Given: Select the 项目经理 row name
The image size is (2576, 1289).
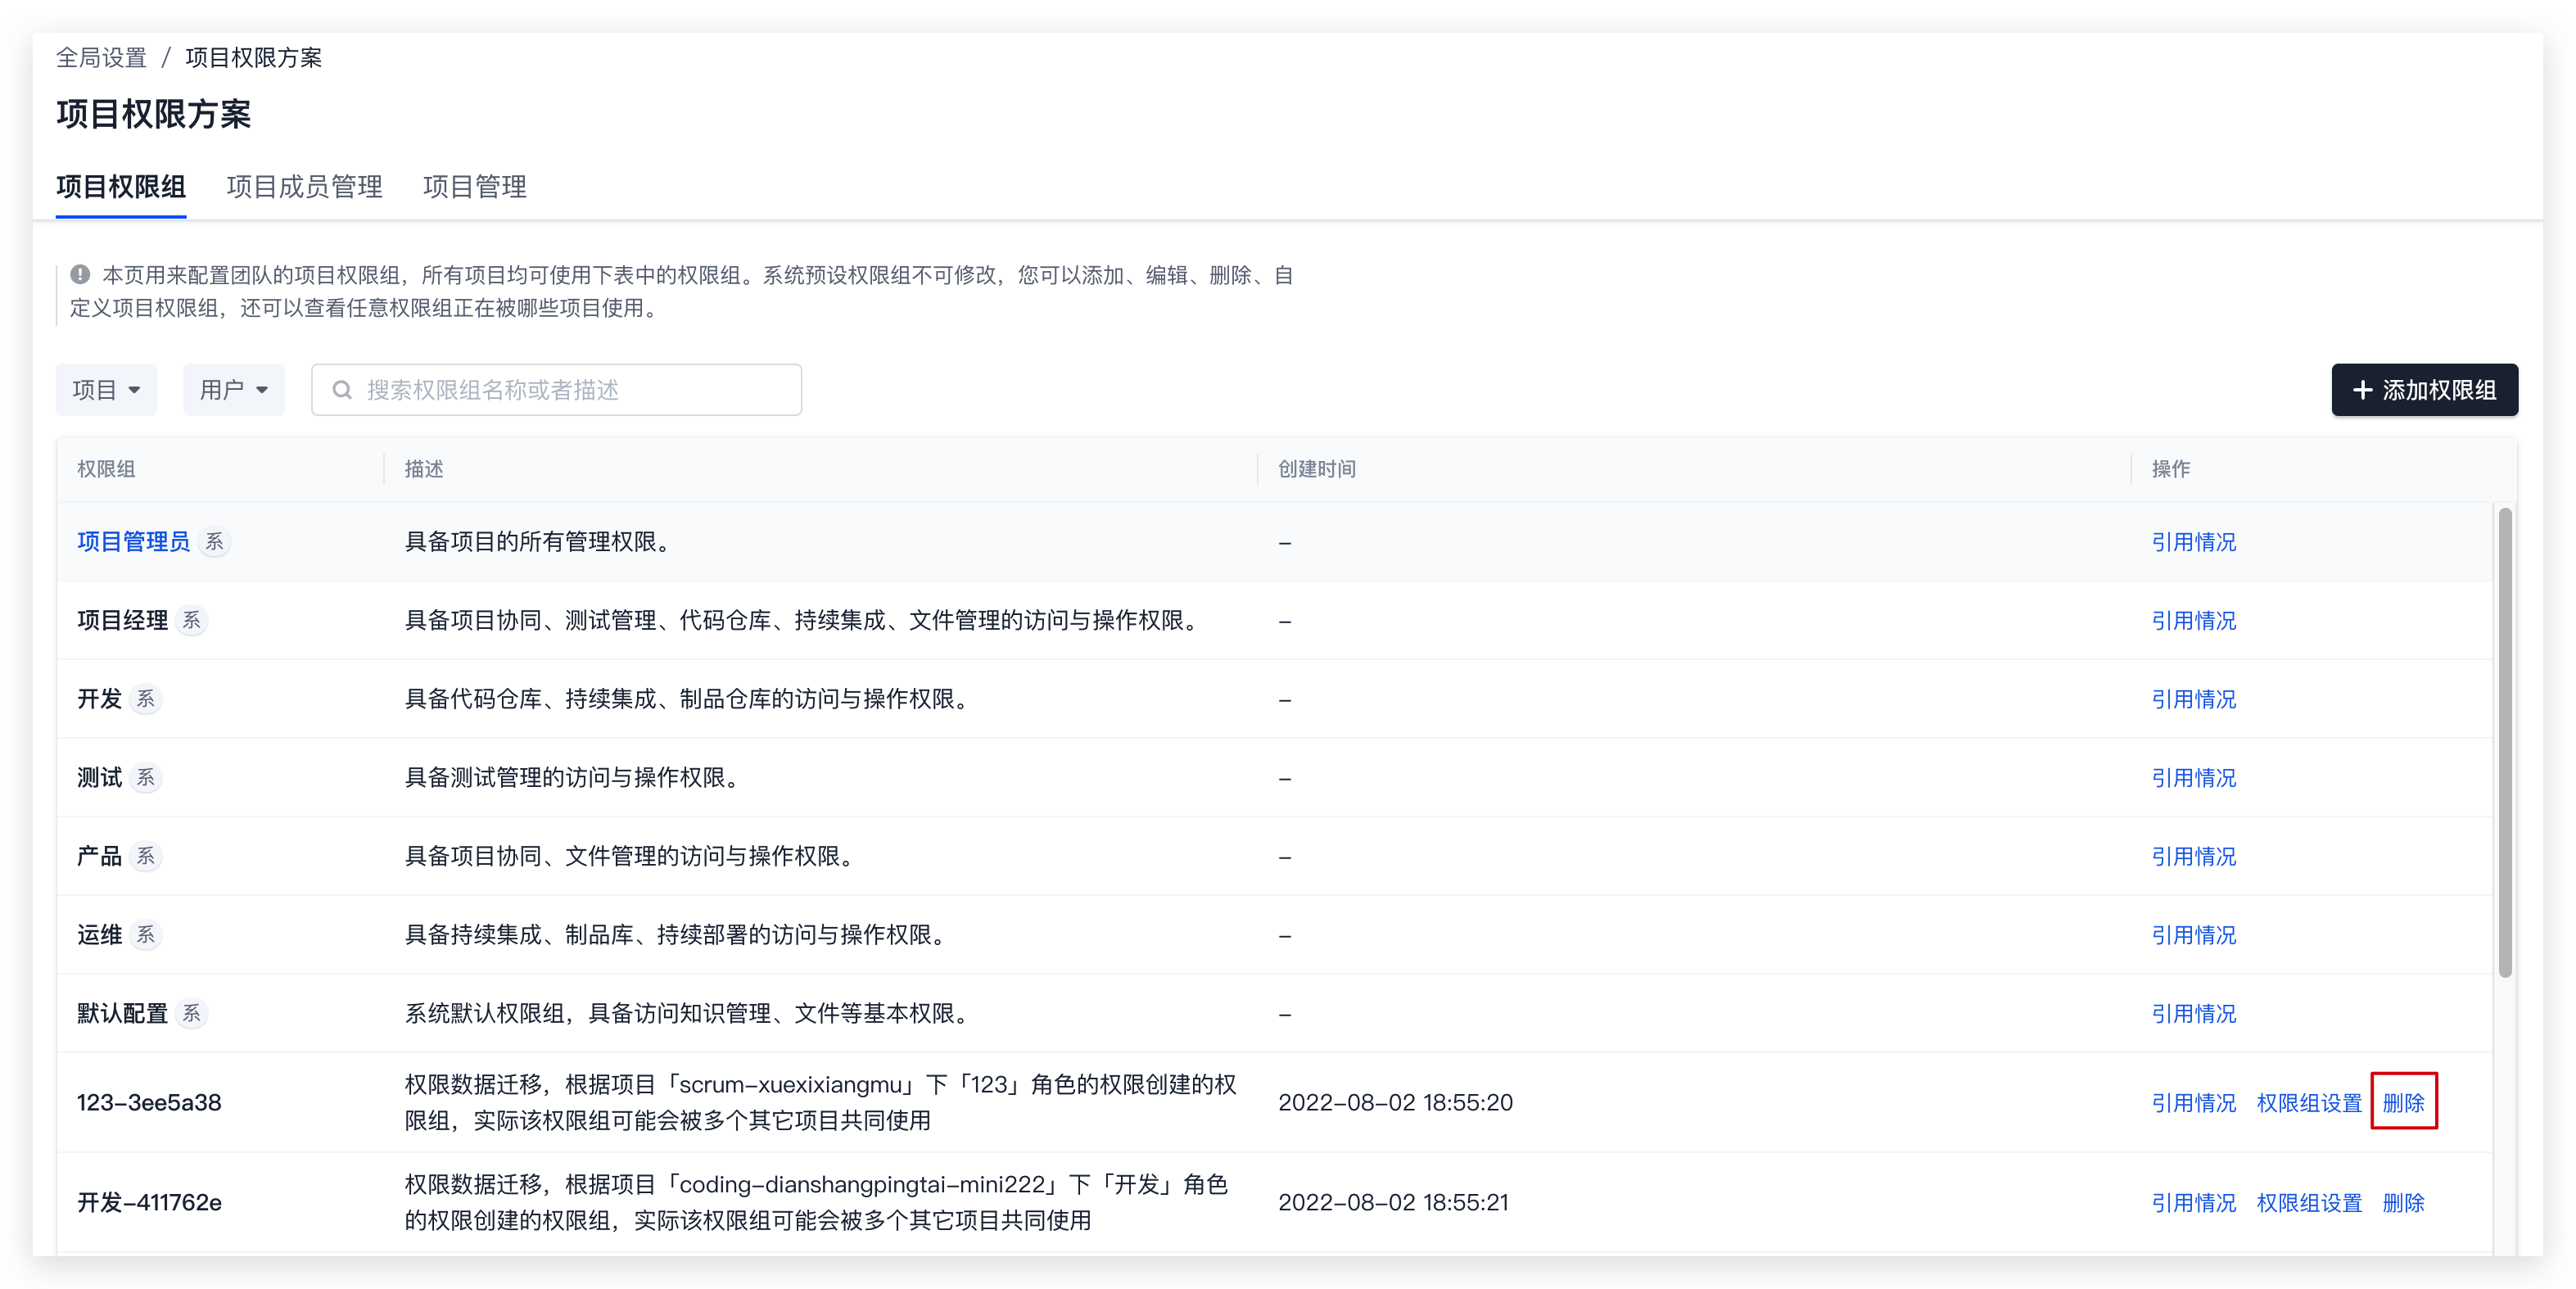Looking at the screenshot, I should [x=122, y=621].
